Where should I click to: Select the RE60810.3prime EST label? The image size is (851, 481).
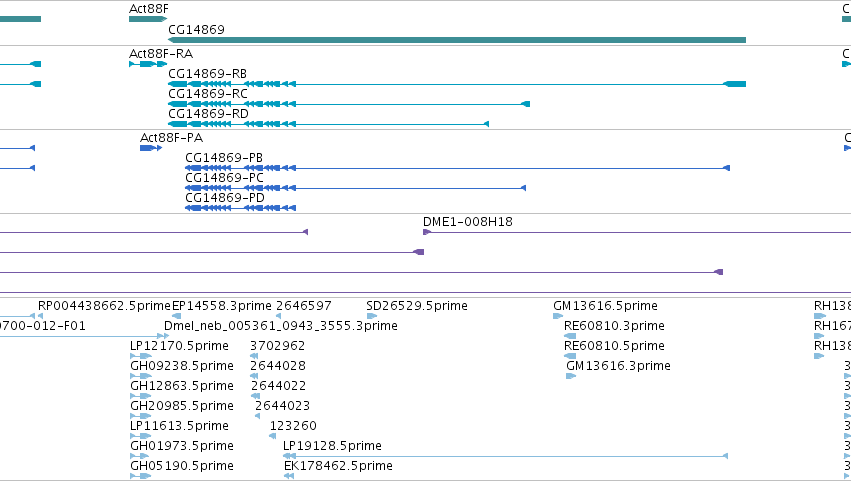(x=614, y=326)
